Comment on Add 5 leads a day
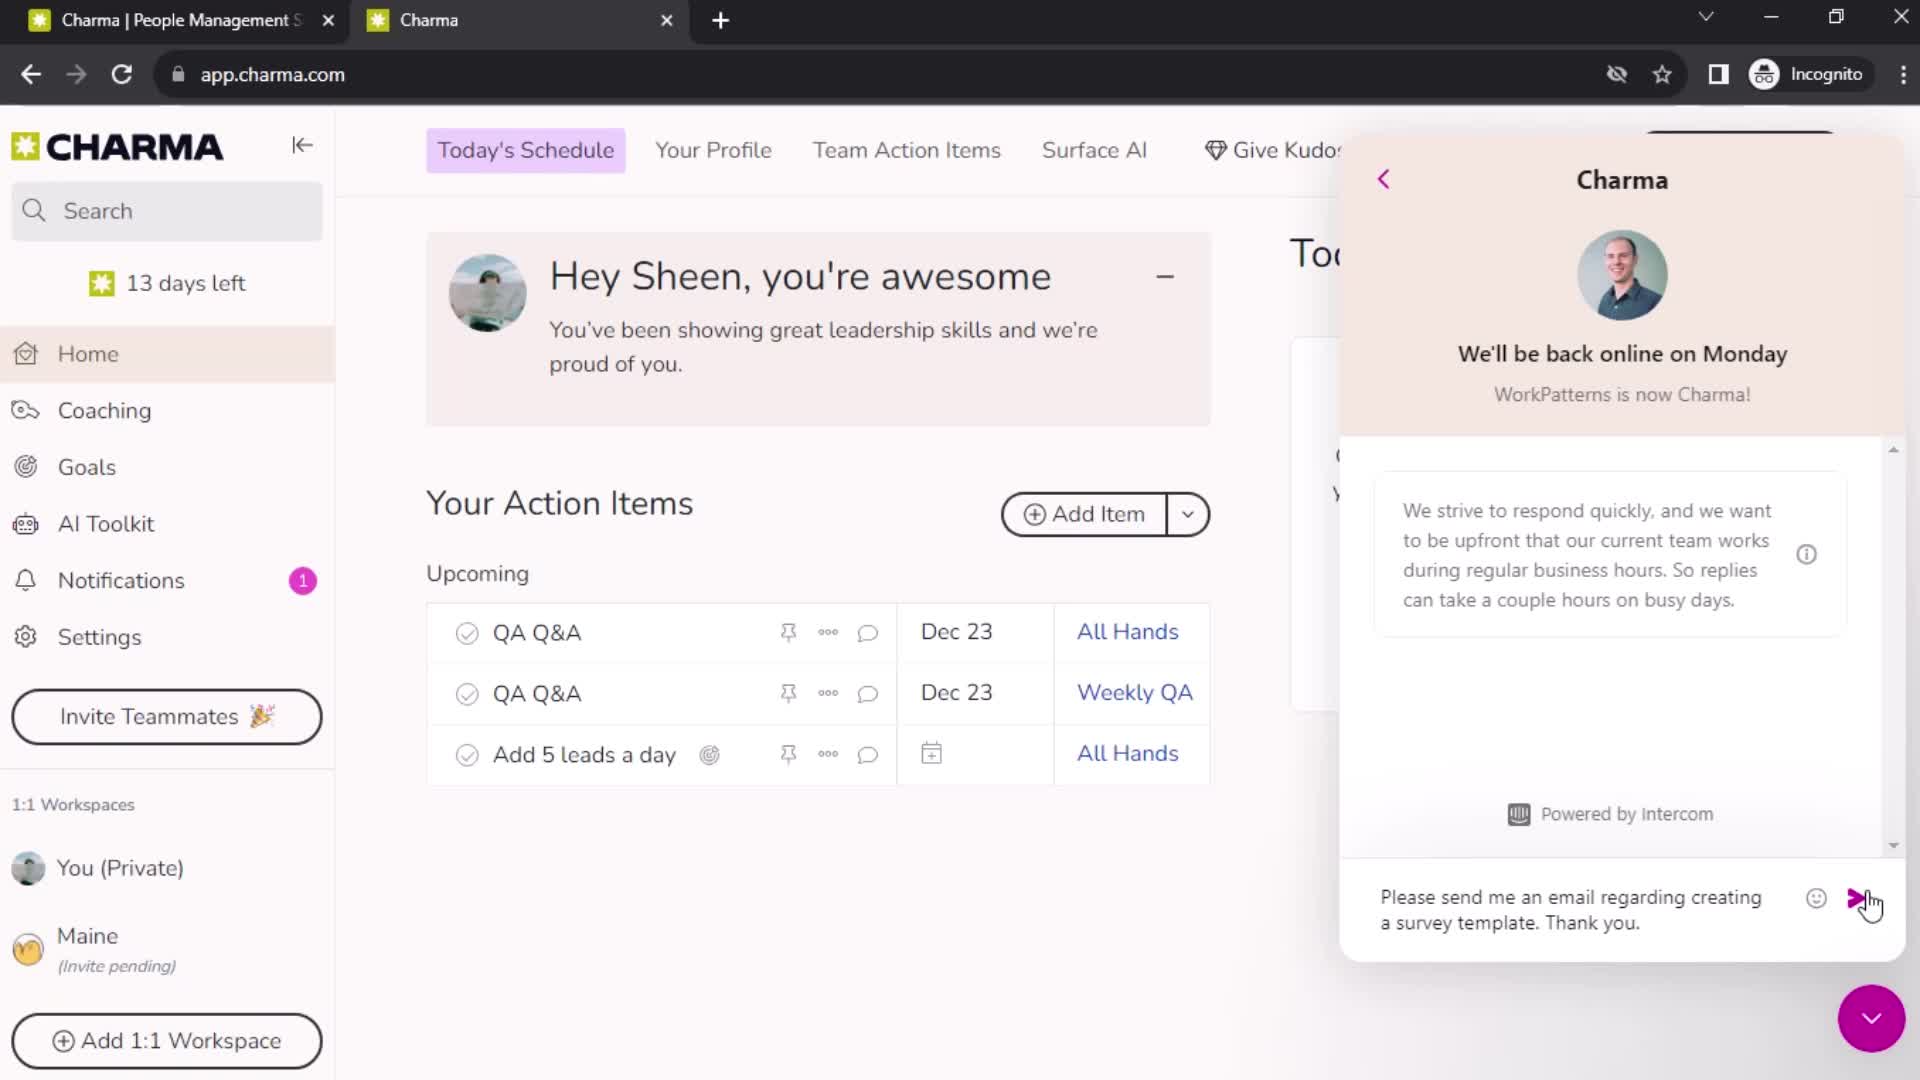Viewport: 1920px width, 1080px height. coord(868,755)
